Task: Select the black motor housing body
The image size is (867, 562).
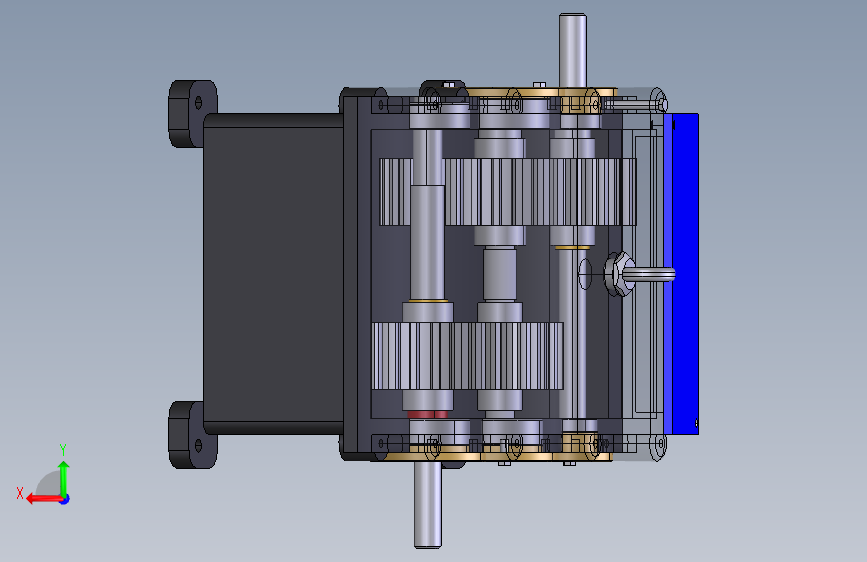Action: tap(273, 274)
